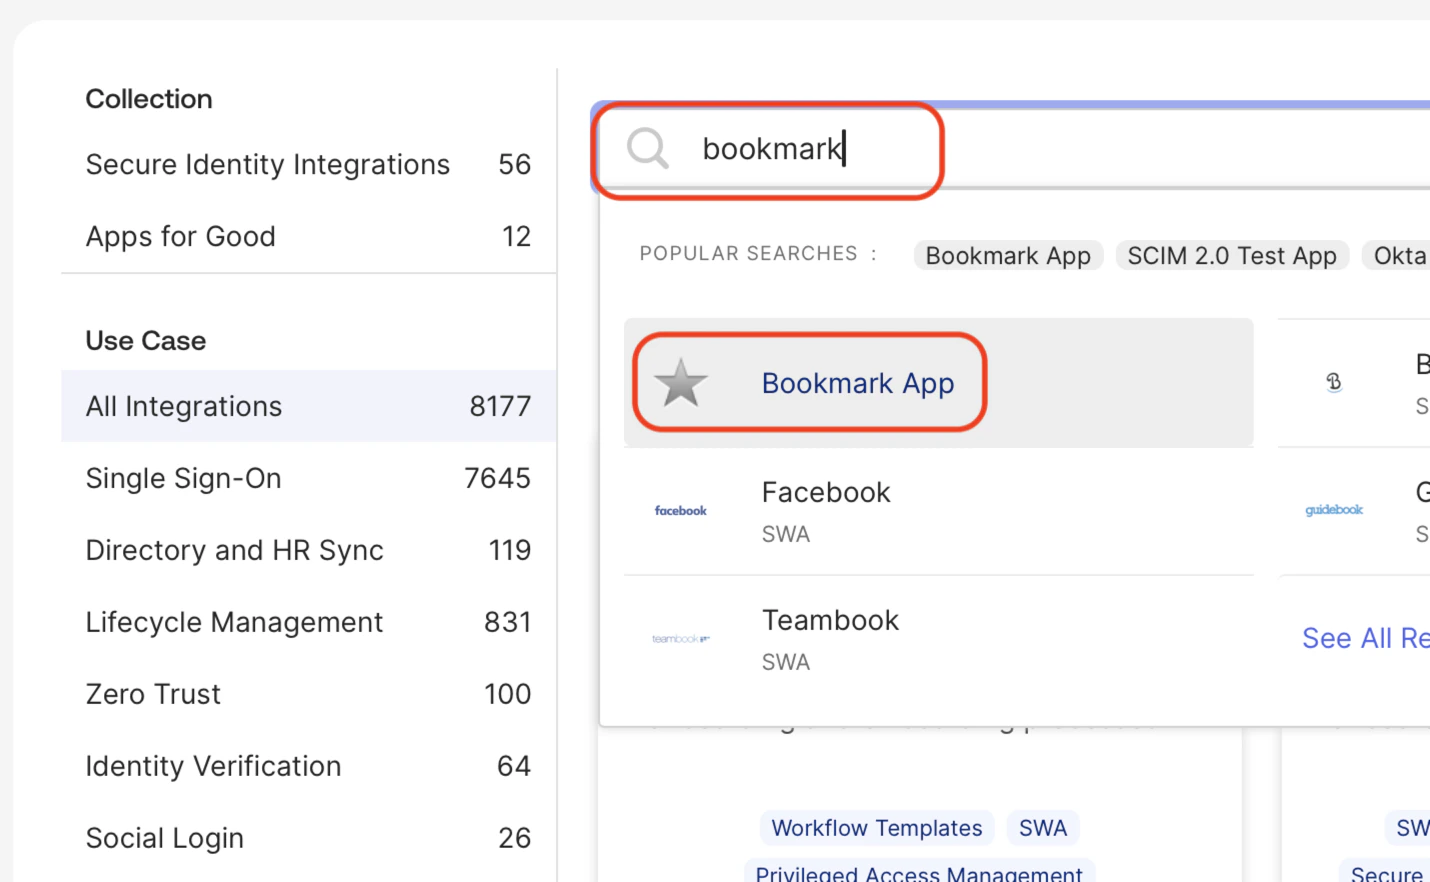This screenshot has height=882, width=1430.
Task: Click the search magnifying glass icon
Action: click(646, 148)
